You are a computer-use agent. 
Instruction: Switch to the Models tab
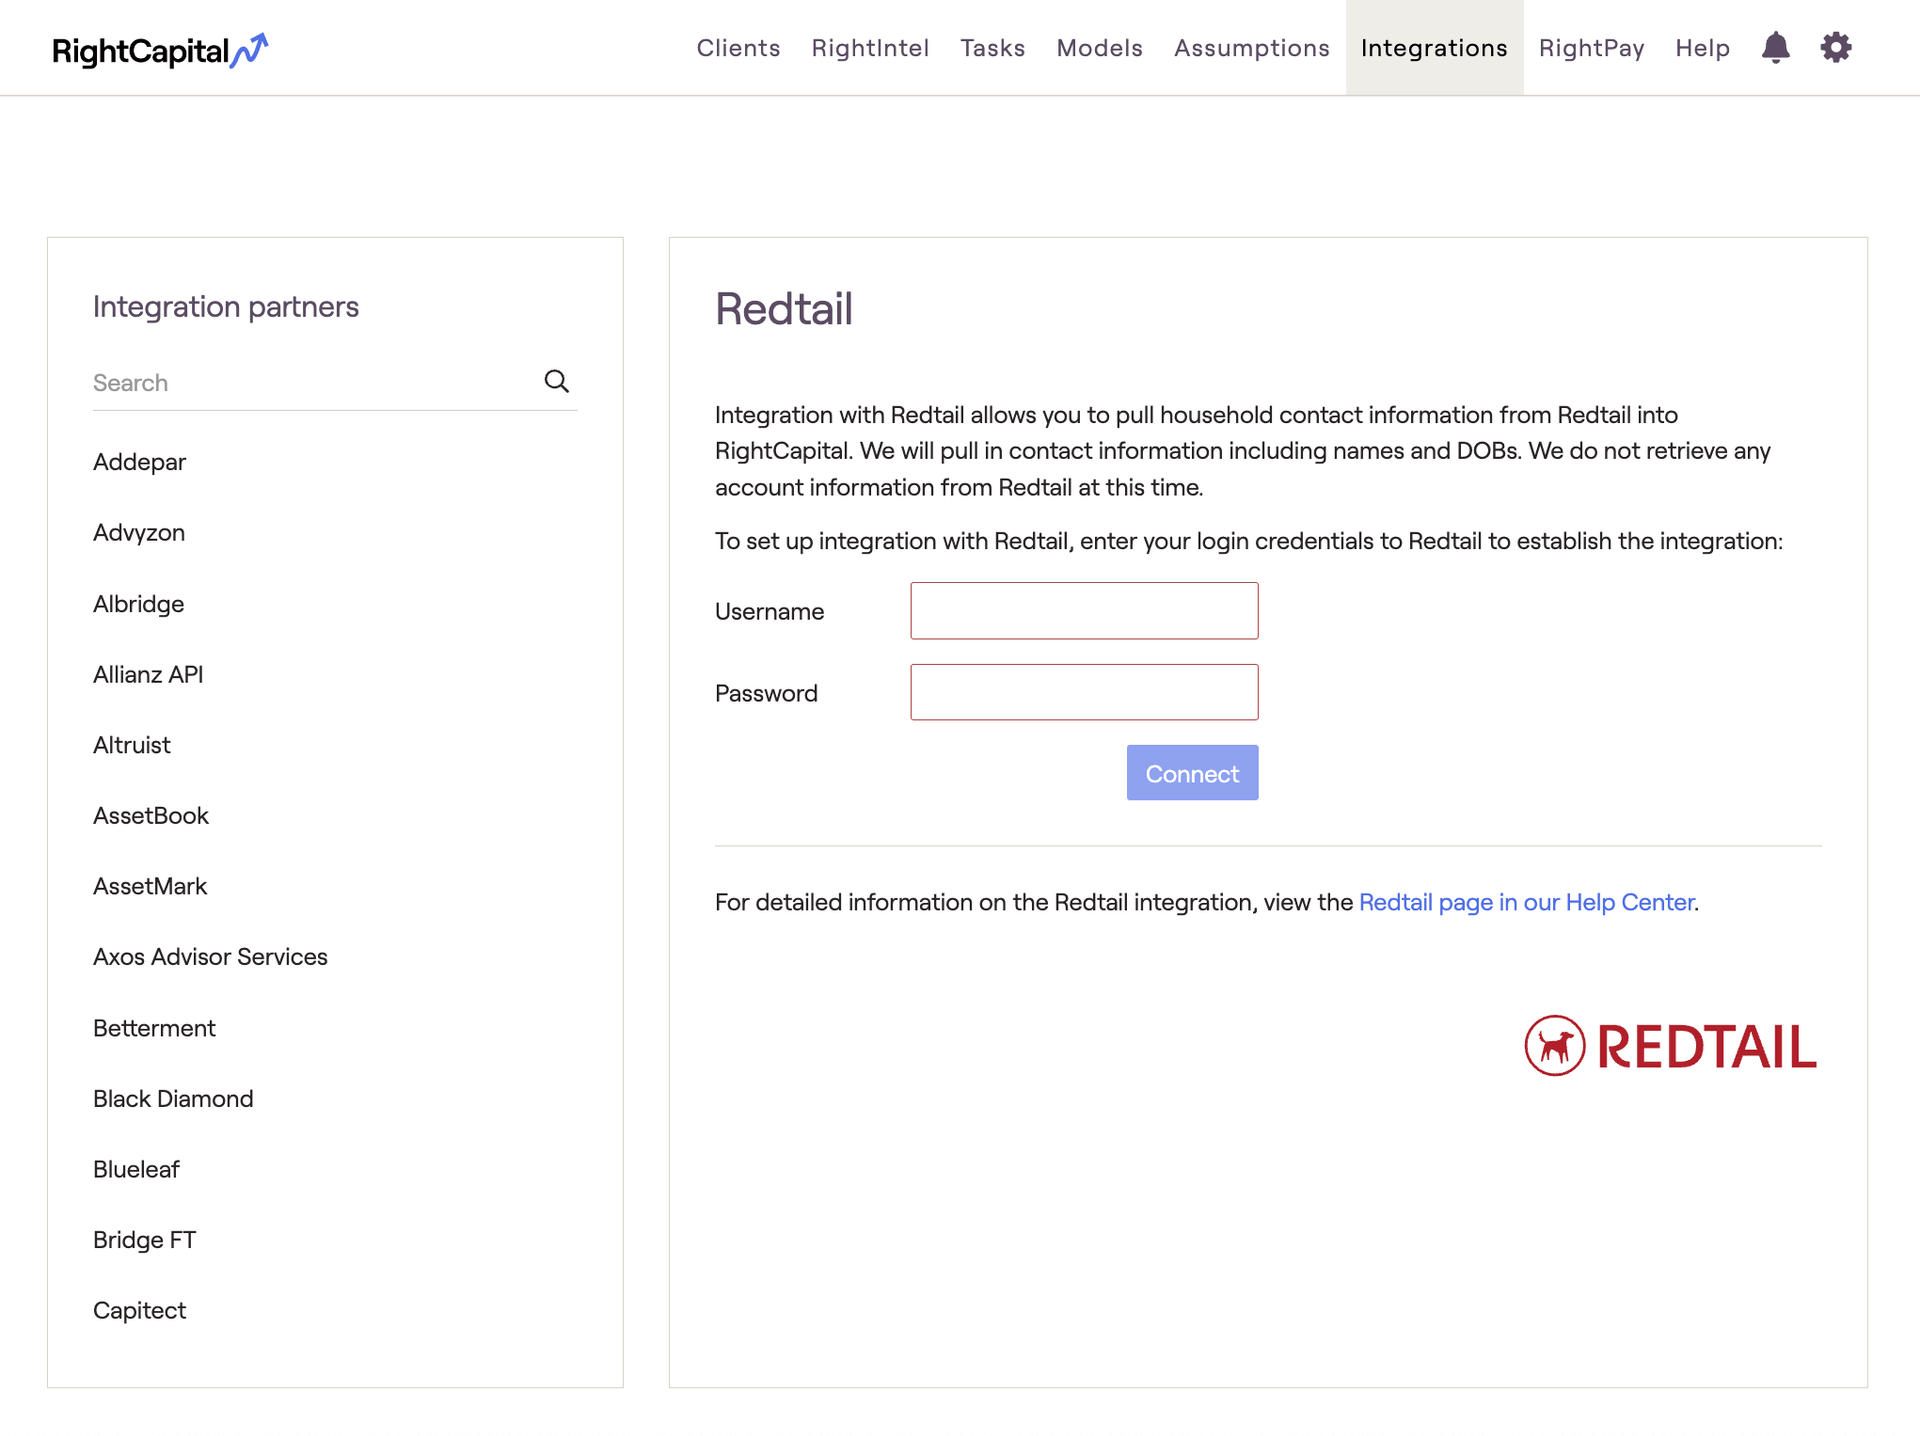[x=1099, y=48]
